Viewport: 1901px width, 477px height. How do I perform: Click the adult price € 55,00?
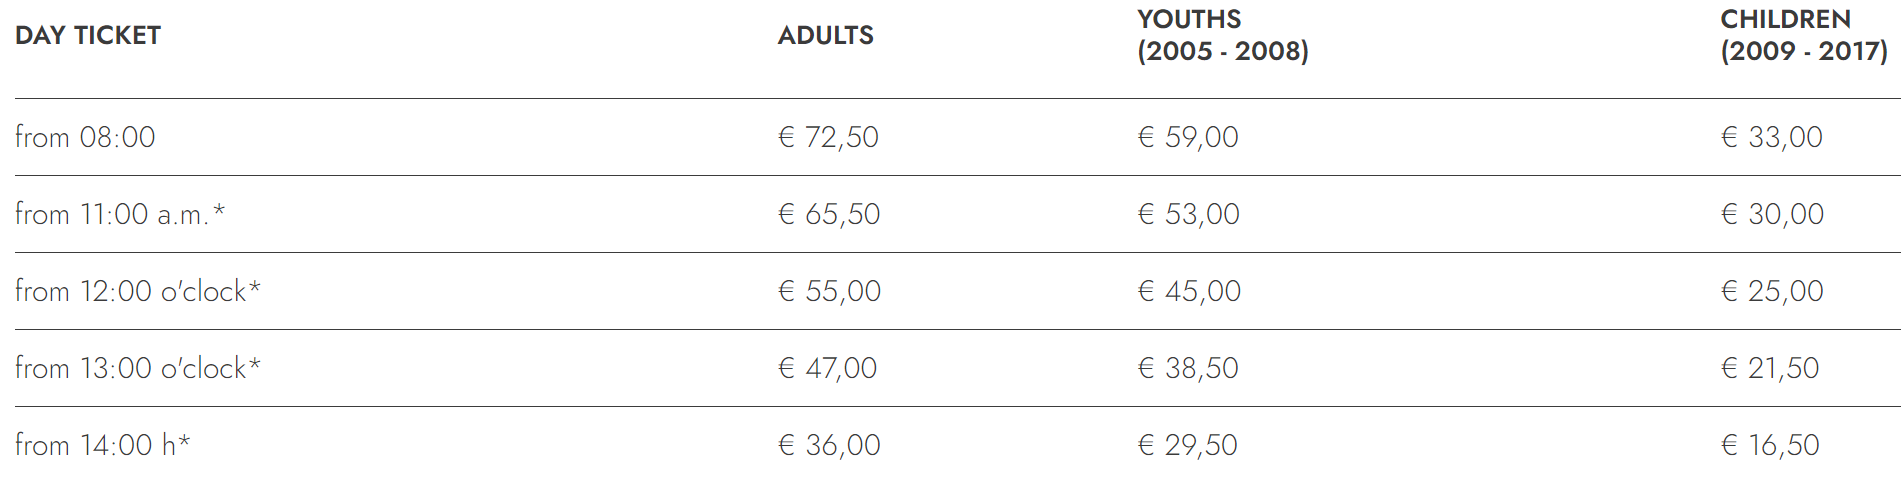pos(829,291)
